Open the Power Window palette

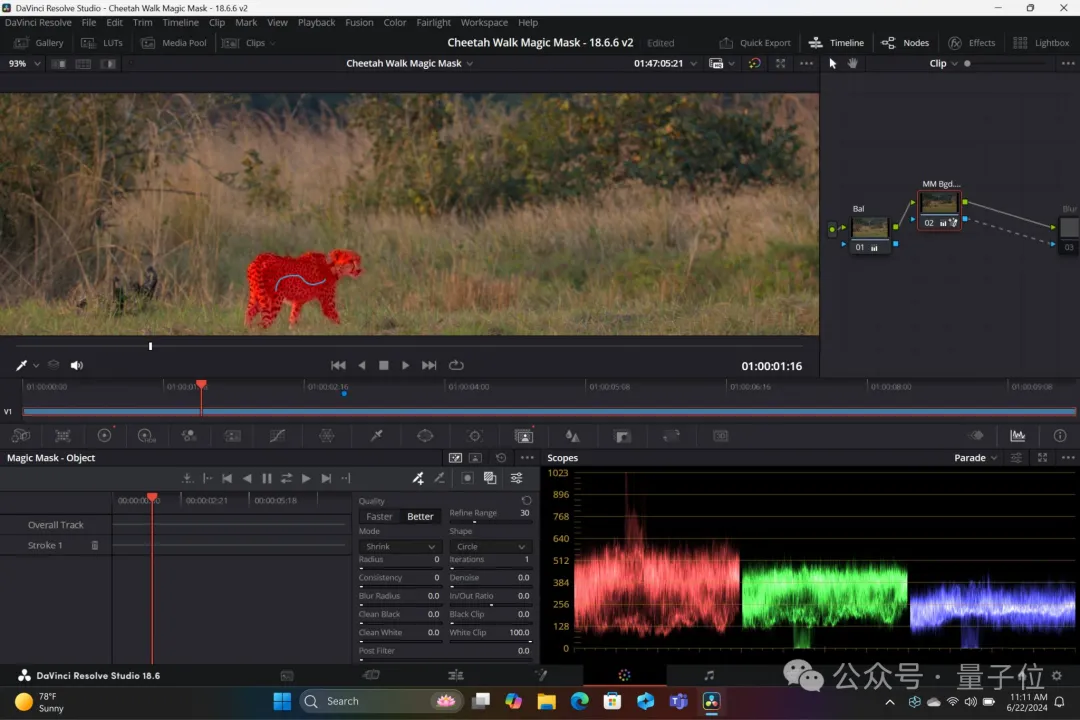(425, 436)
